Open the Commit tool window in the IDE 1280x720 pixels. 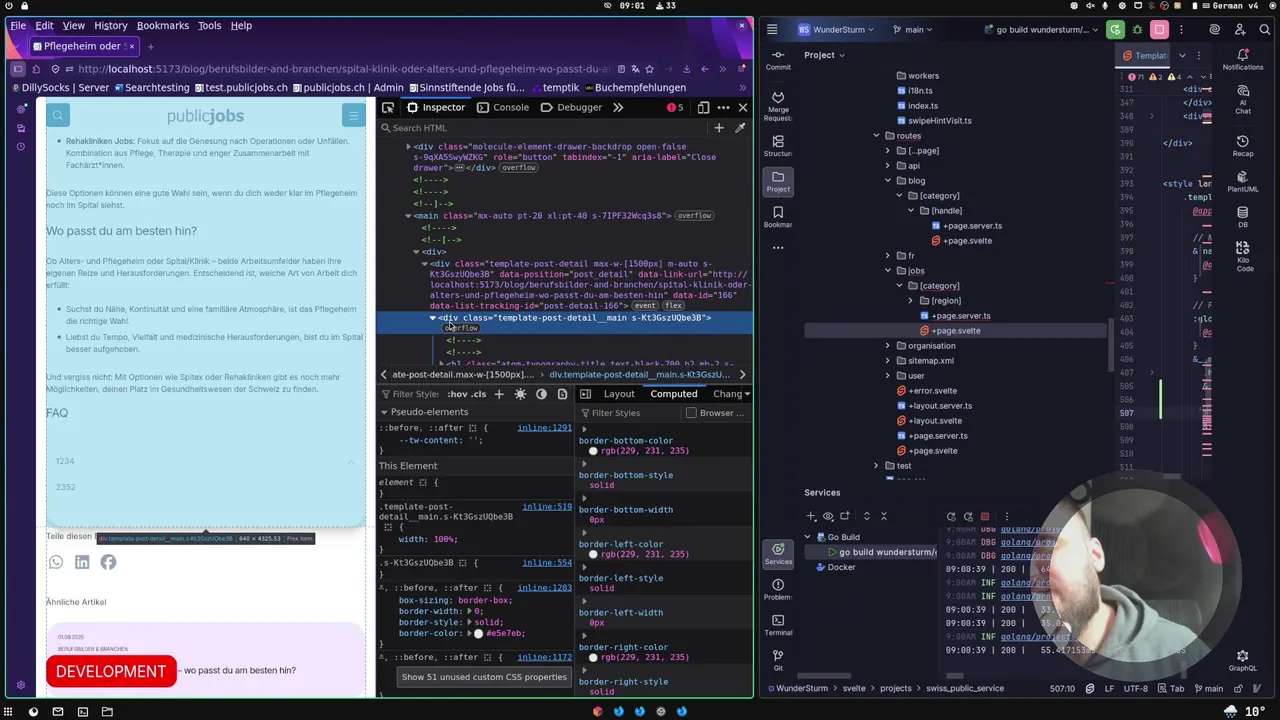coord(778,60)
